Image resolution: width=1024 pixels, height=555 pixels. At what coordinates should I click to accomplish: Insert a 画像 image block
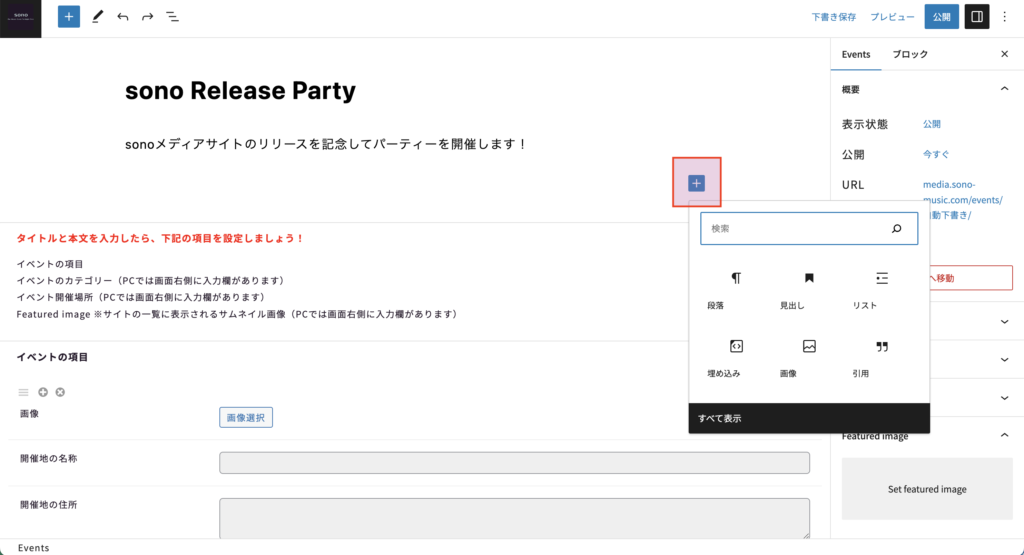pyautogui.click(x=809, y=356)
